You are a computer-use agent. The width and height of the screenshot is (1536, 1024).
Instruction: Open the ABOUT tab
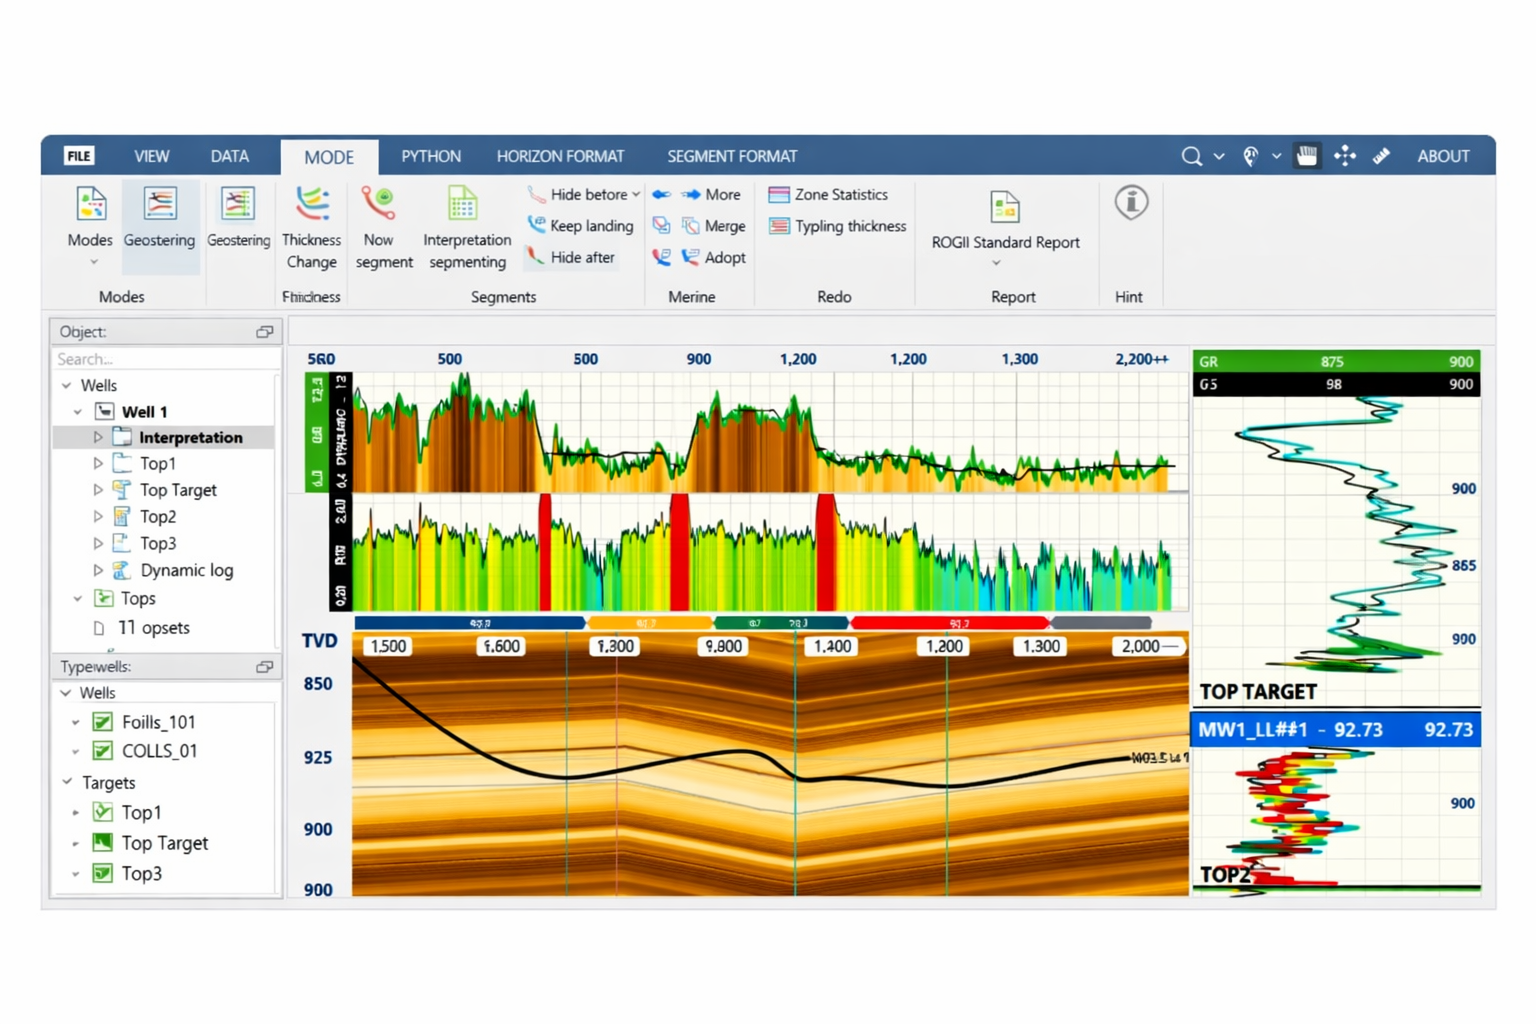click(1443, 157)
